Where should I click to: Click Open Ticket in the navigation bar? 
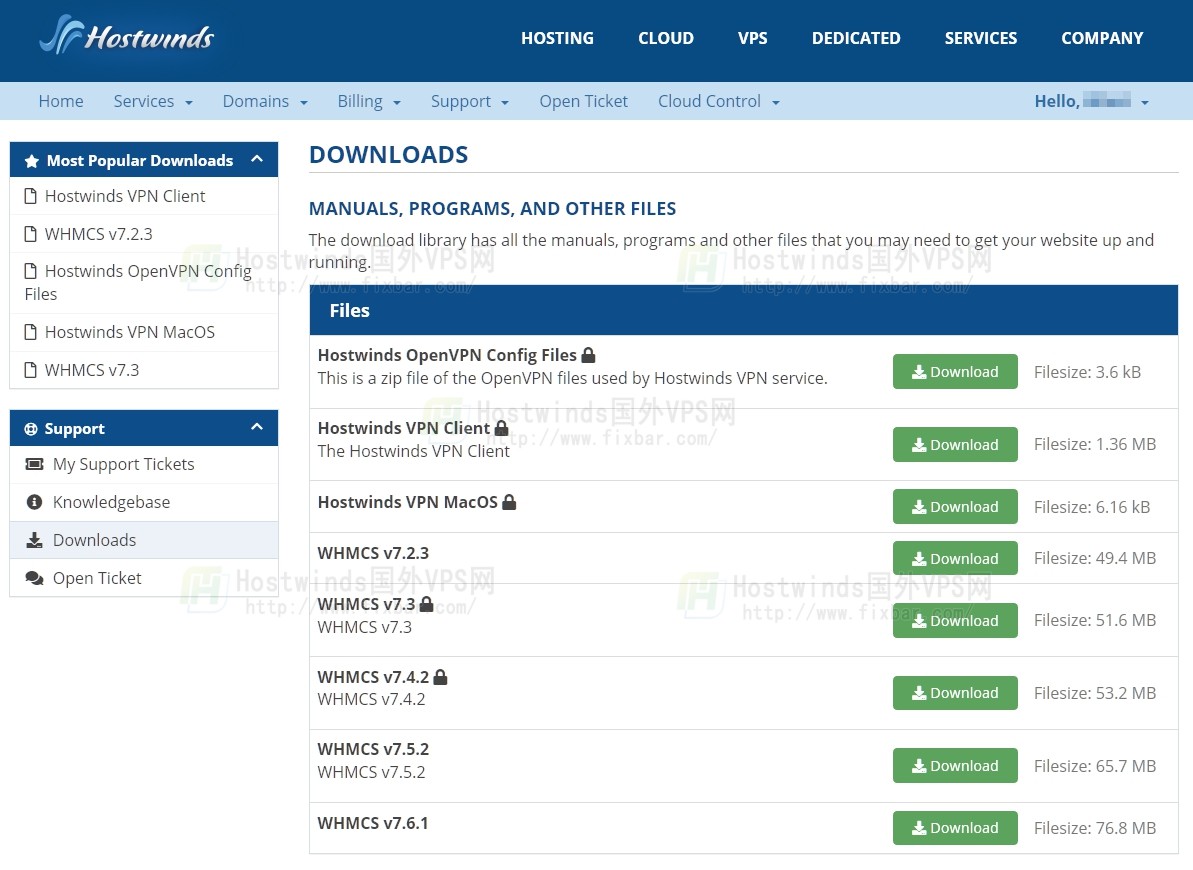(584, 101)
